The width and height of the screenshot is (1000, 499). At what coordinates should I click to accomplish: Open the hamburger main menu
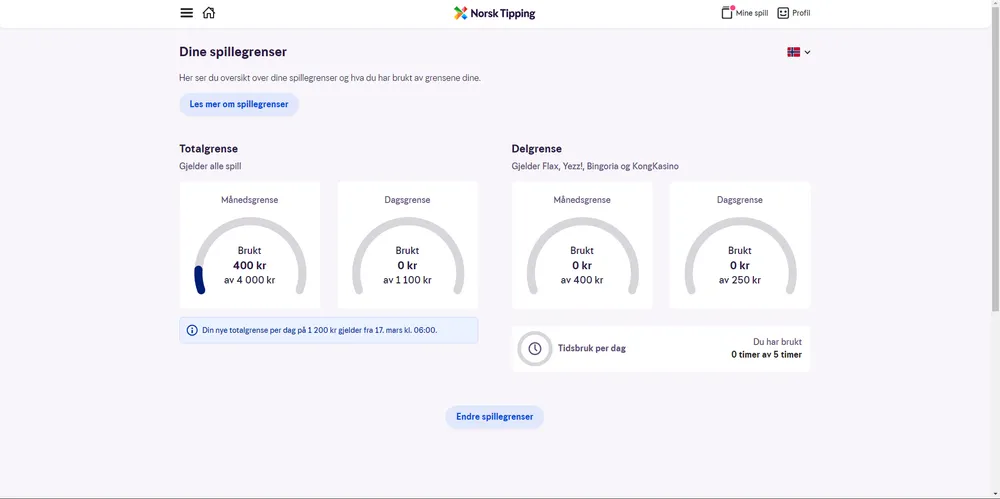click(186, 13)
